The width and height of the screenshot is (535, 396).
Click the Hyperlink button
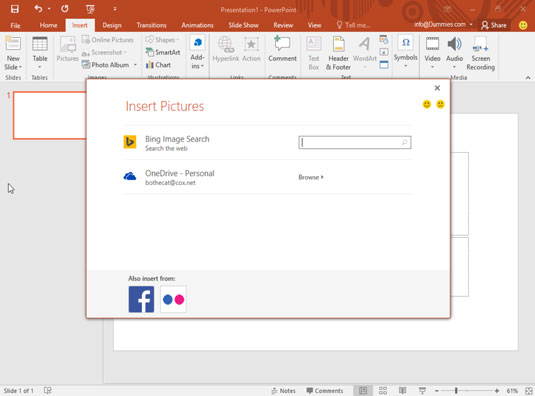[x=226, y=49]
